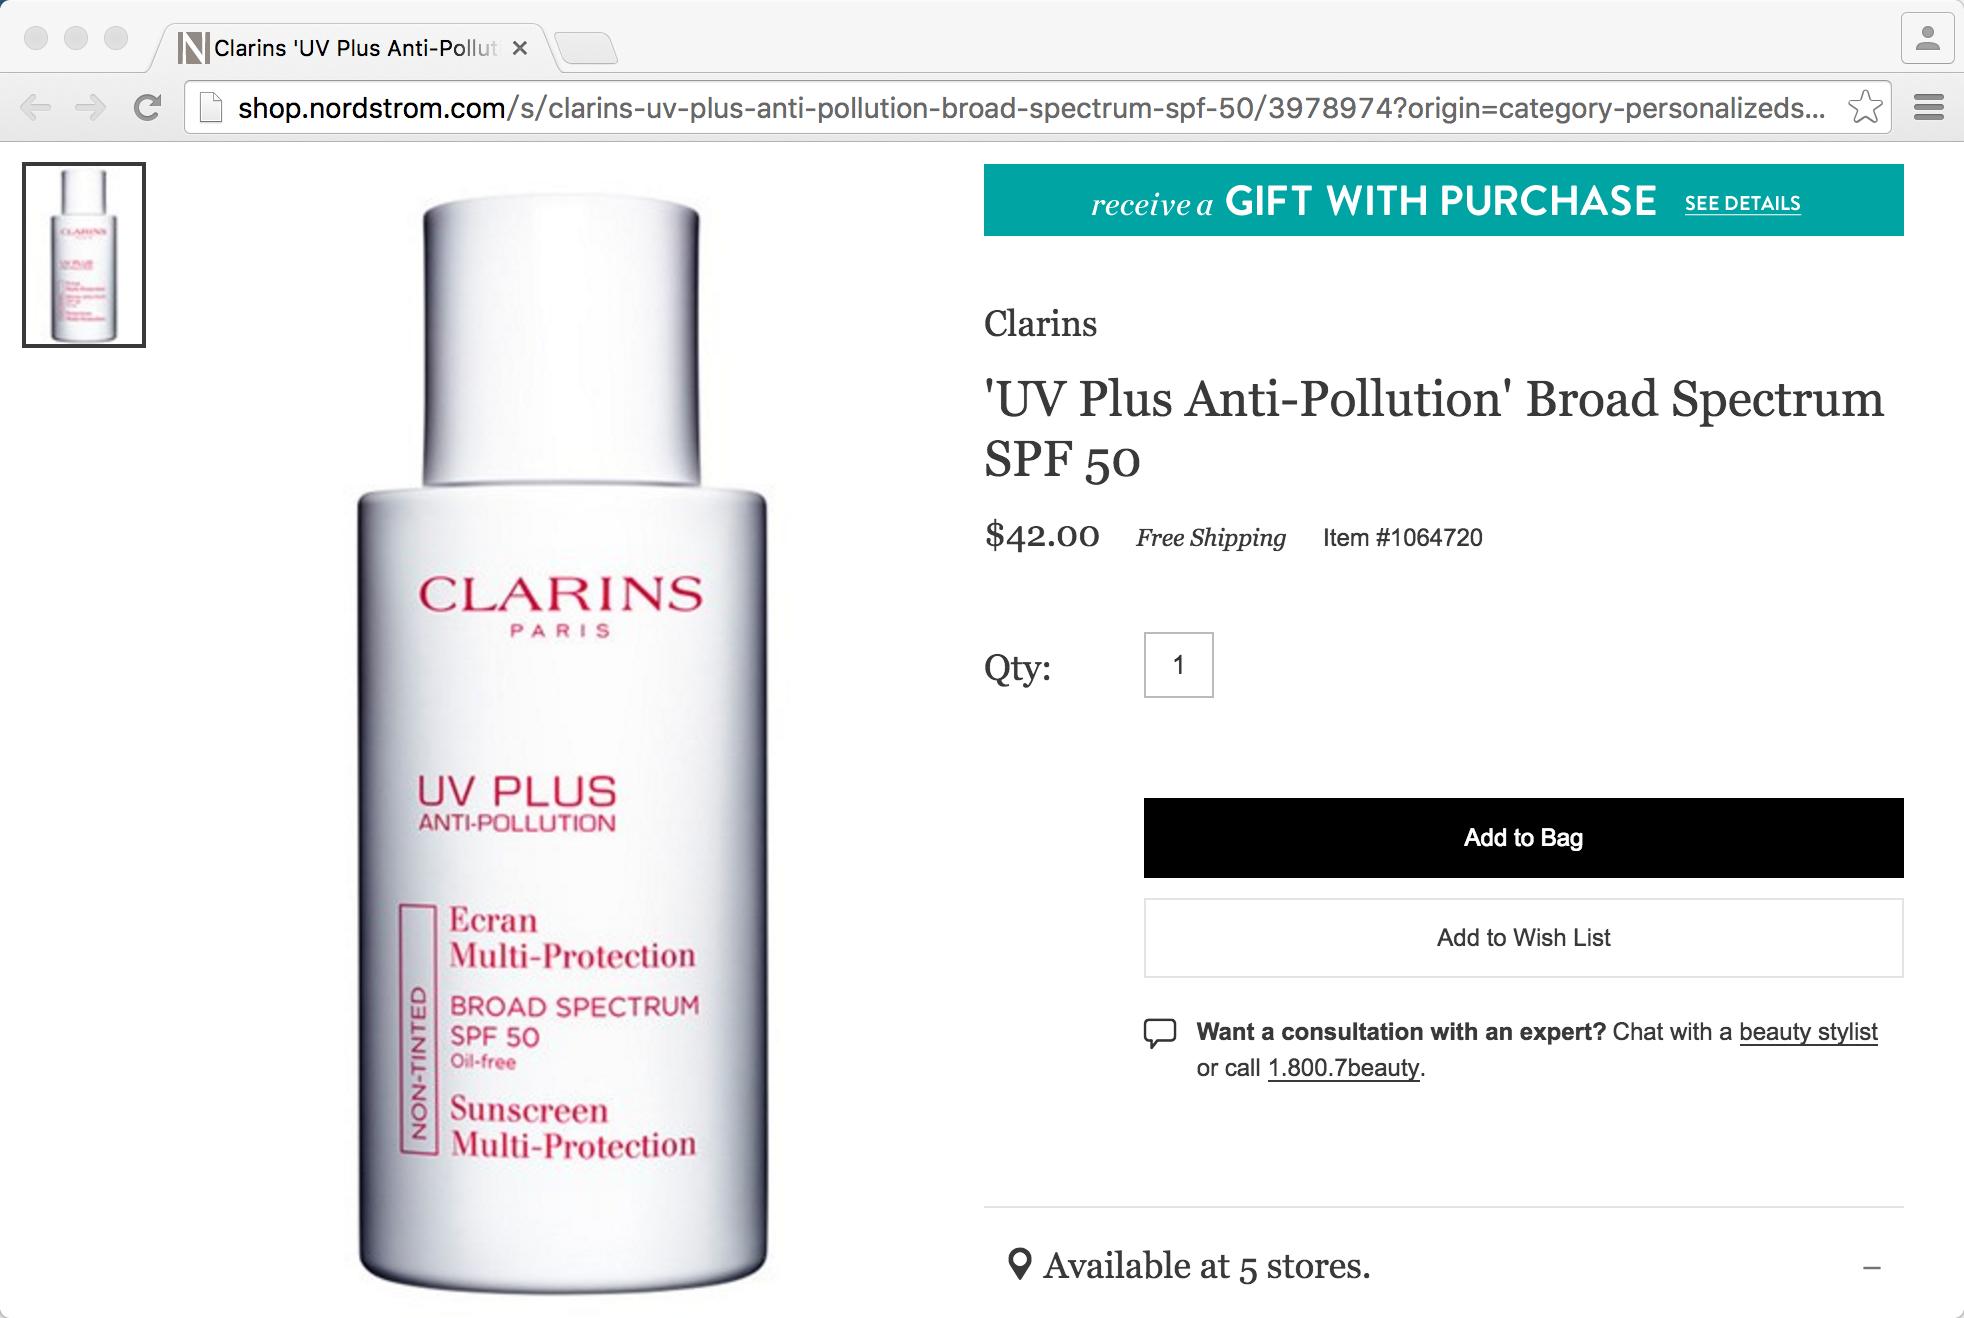
Task: Collapse the Available at 5 stores section
Action: [x=1872, y=1268]
